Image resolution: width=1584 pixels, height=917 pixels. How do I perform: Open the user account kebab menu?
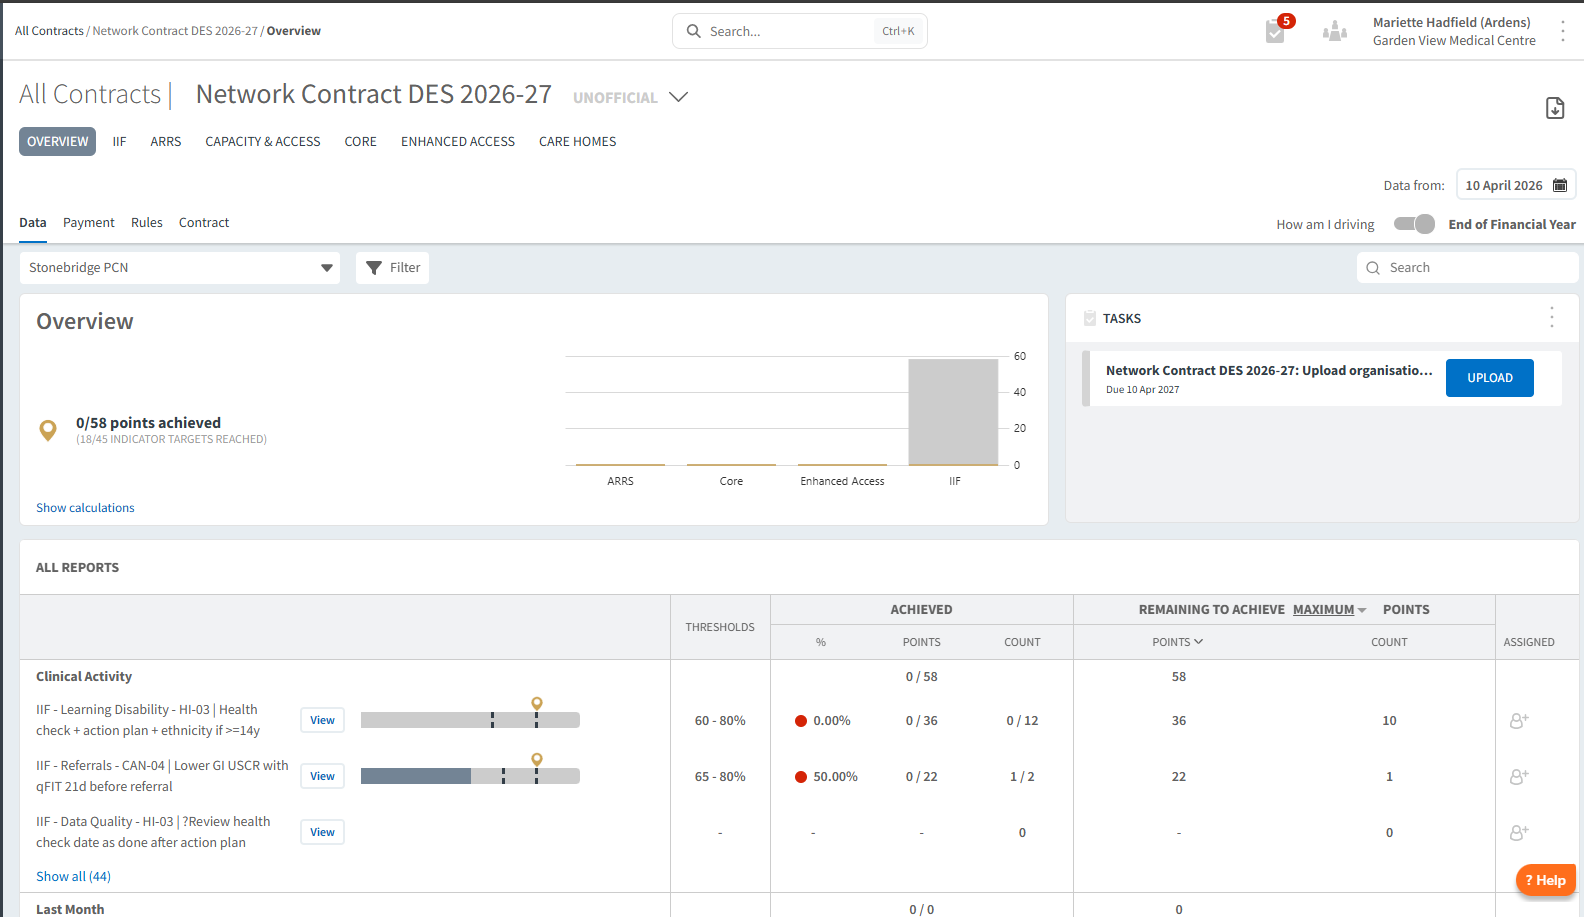coord(1562,31)
